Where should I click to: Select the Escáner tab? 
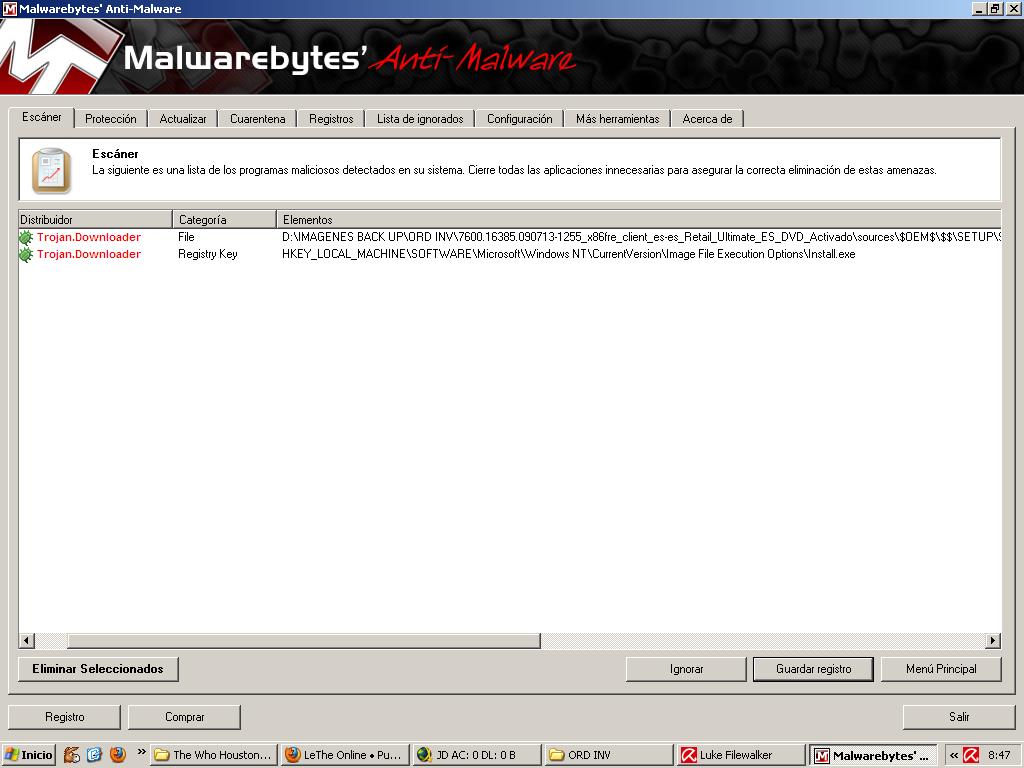click(42, 117)
